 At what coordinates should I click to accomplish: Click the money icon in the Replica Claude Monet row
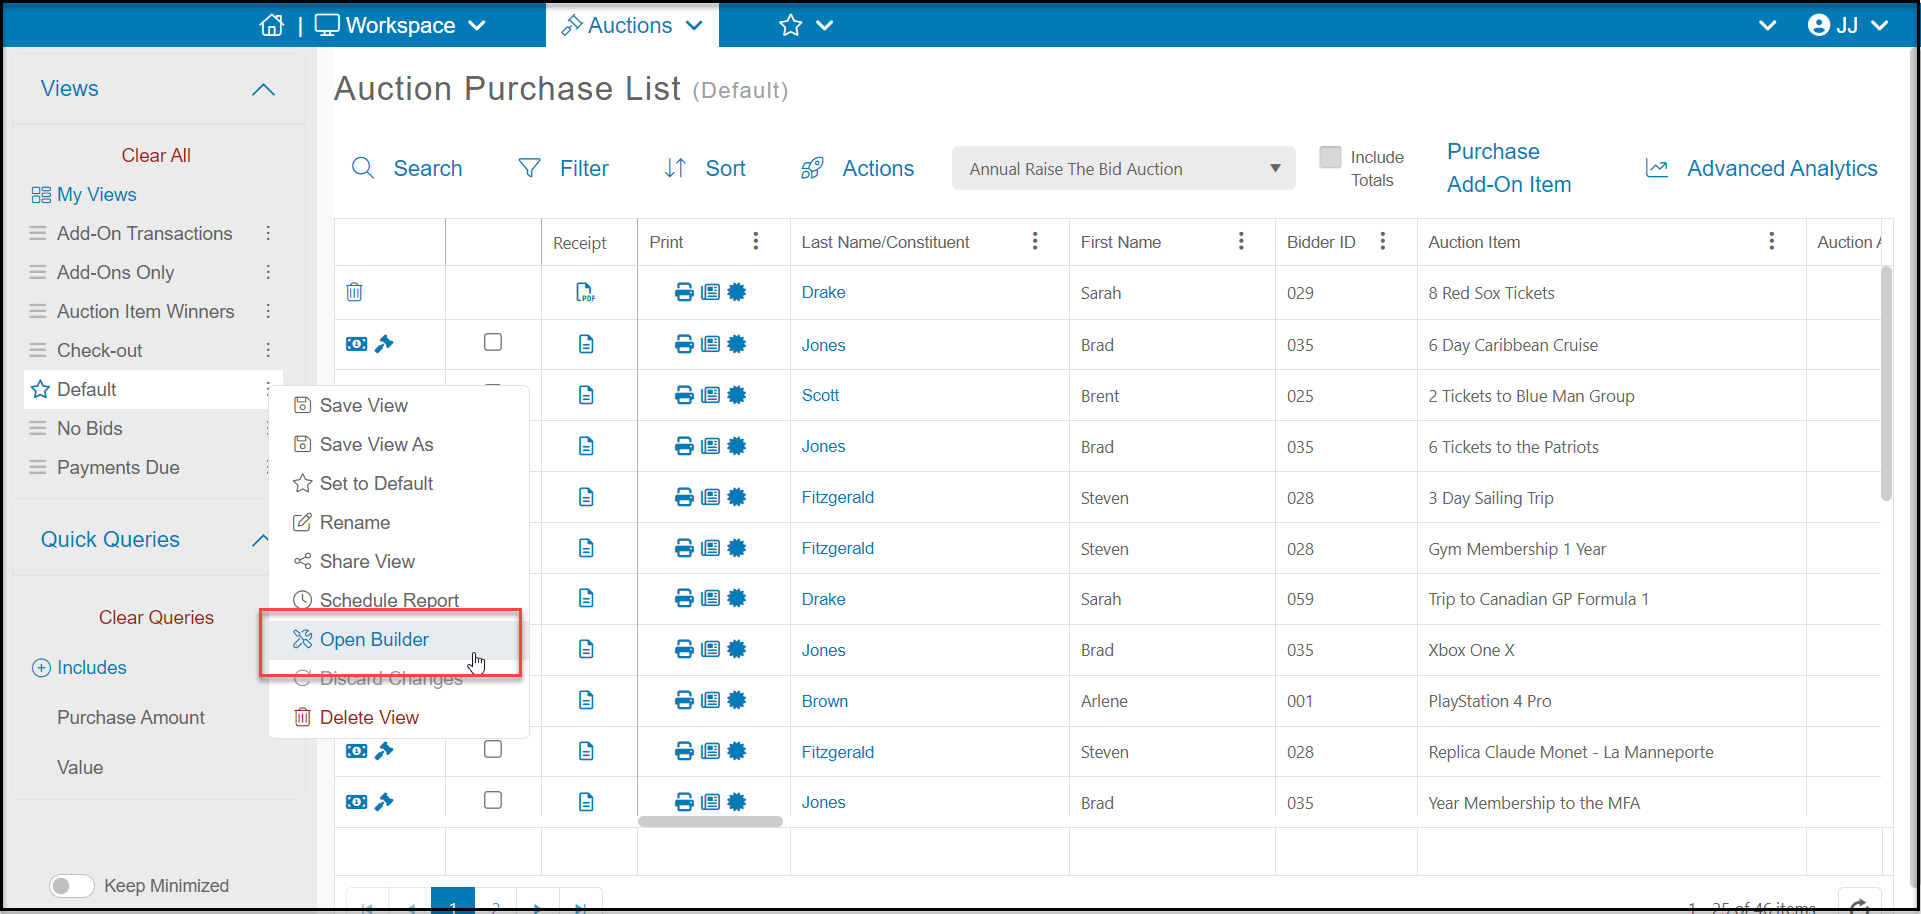(356, 751)
